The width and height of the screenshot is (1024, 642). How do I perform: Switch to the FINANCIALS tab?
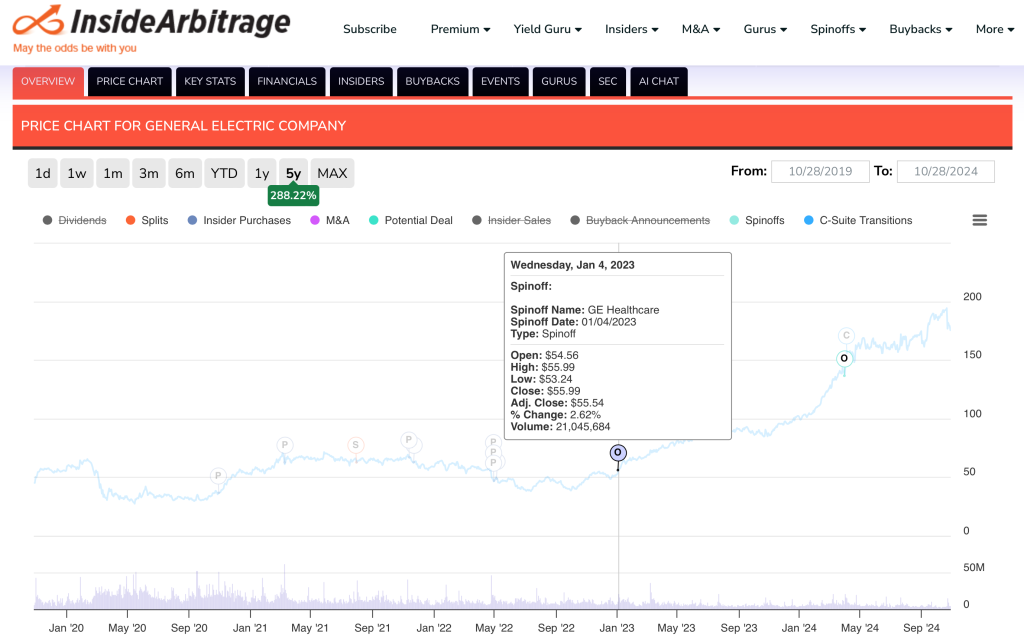tap(287, 81)
